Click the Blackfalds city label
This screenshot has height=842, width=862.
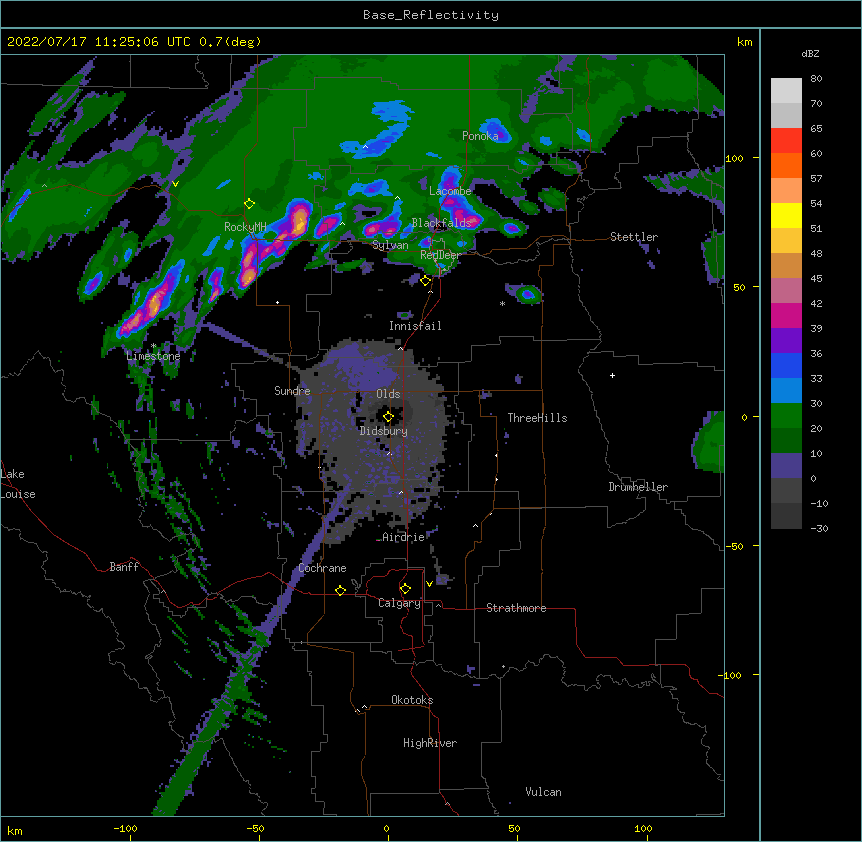441,223
